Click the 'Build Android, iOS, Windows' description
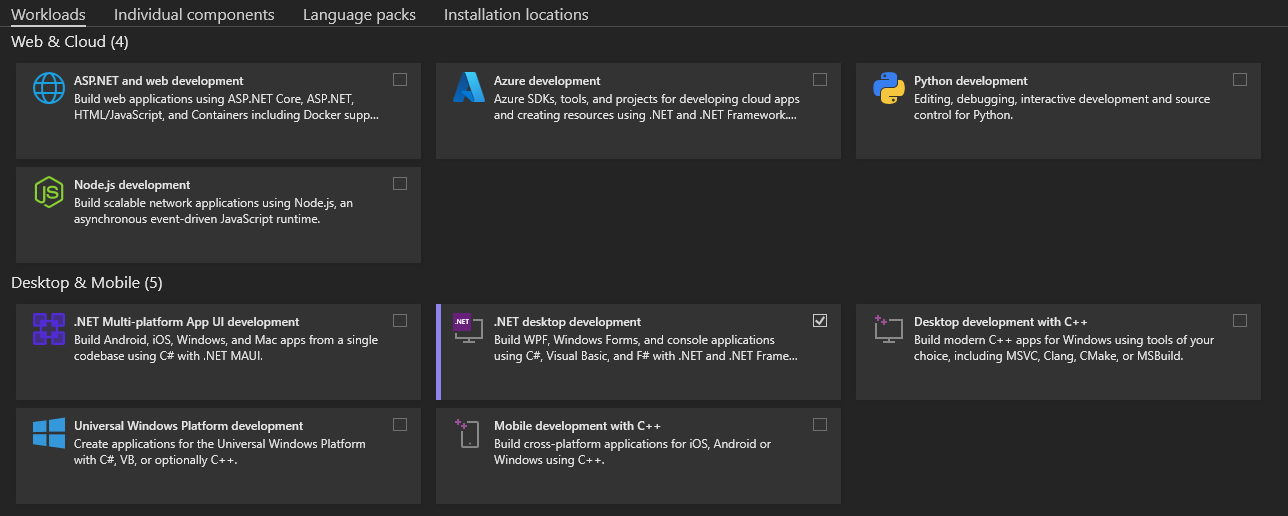The height and width of the screenshot is (516, 1288). (x=226, y=348)
